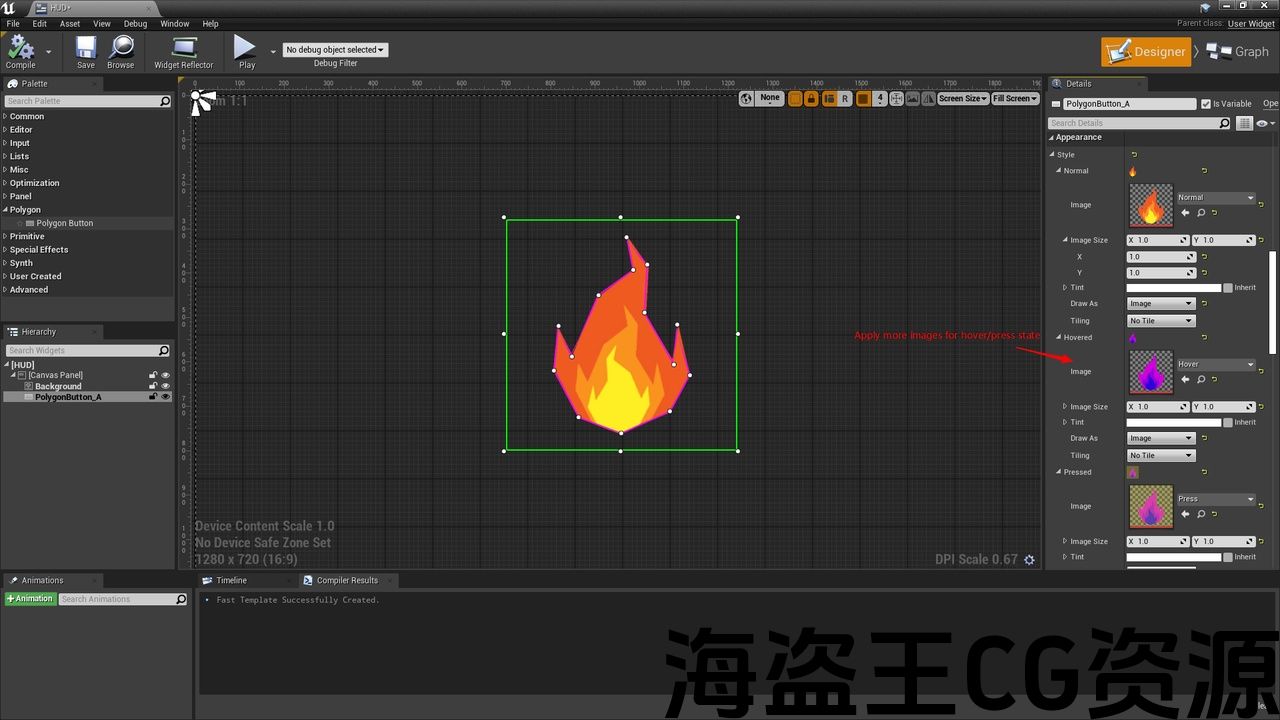Add a new Animation
This screenshot has height=720, width=1280.
tap(30, 599)
